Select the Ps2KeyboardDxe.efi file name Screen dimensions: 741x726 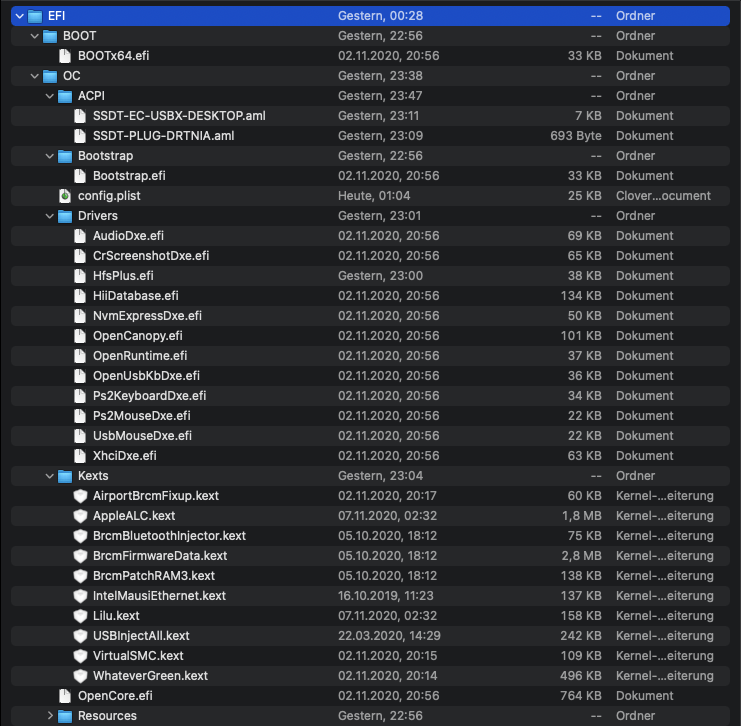[149, 396]
